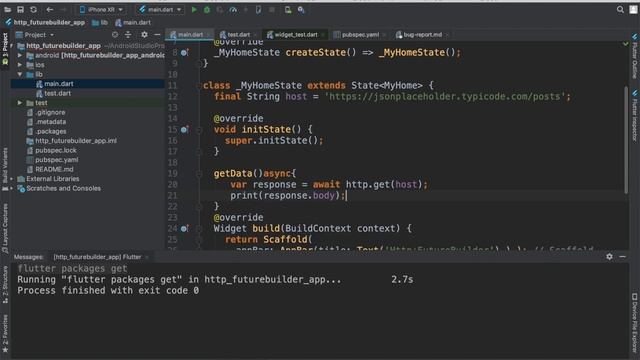
Task: Select the main.dart breadcrumb
Action: click(133, 22)
